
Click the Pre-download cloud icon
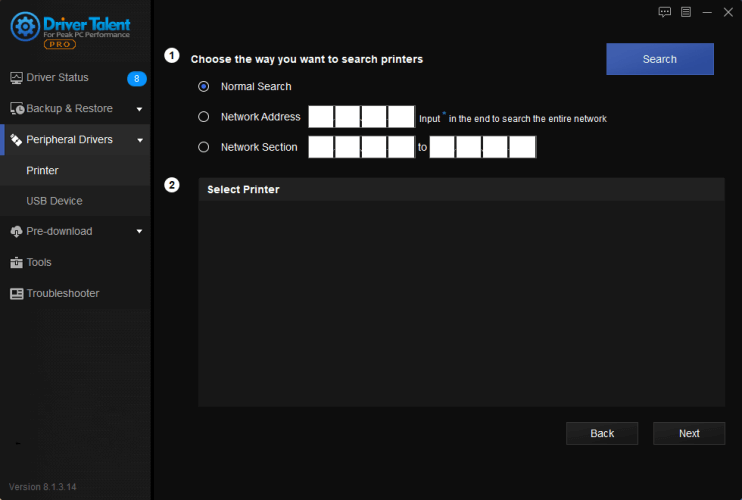16,232
